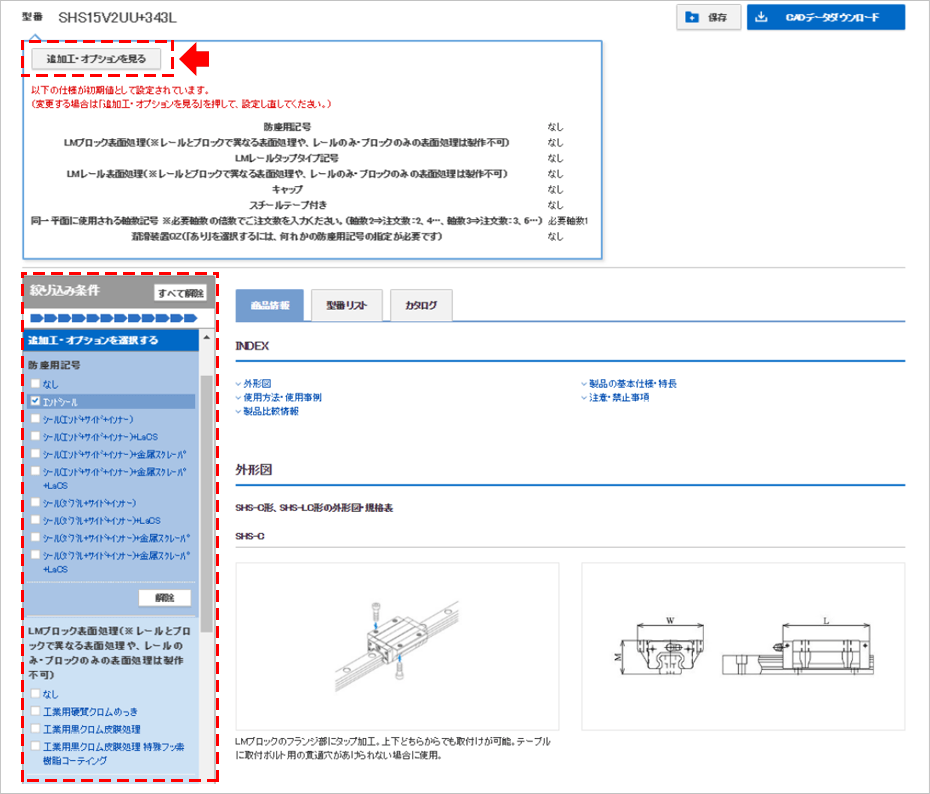
Task: Click the 追加工・オプションを見る button
Action: [x=97, y=58]
